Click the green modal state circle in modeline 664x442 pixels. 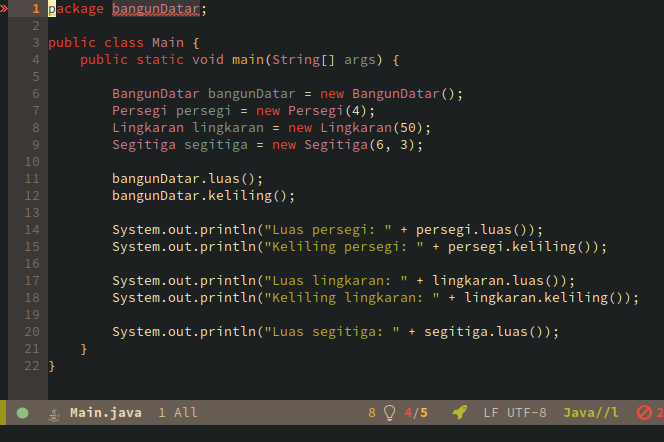tap(23, 412)
